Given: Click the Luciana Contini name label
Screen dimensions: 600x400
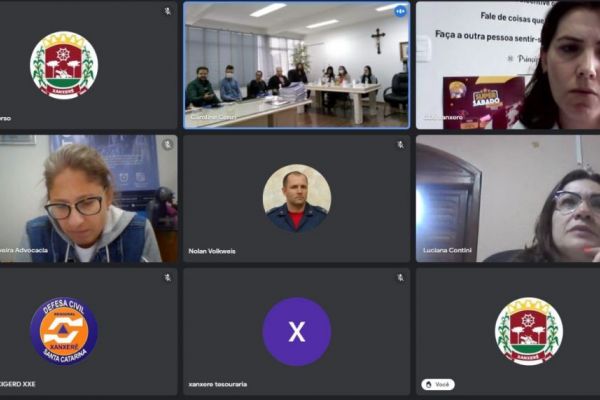Looking at the screenshot, I should click(x=447, y=250).
